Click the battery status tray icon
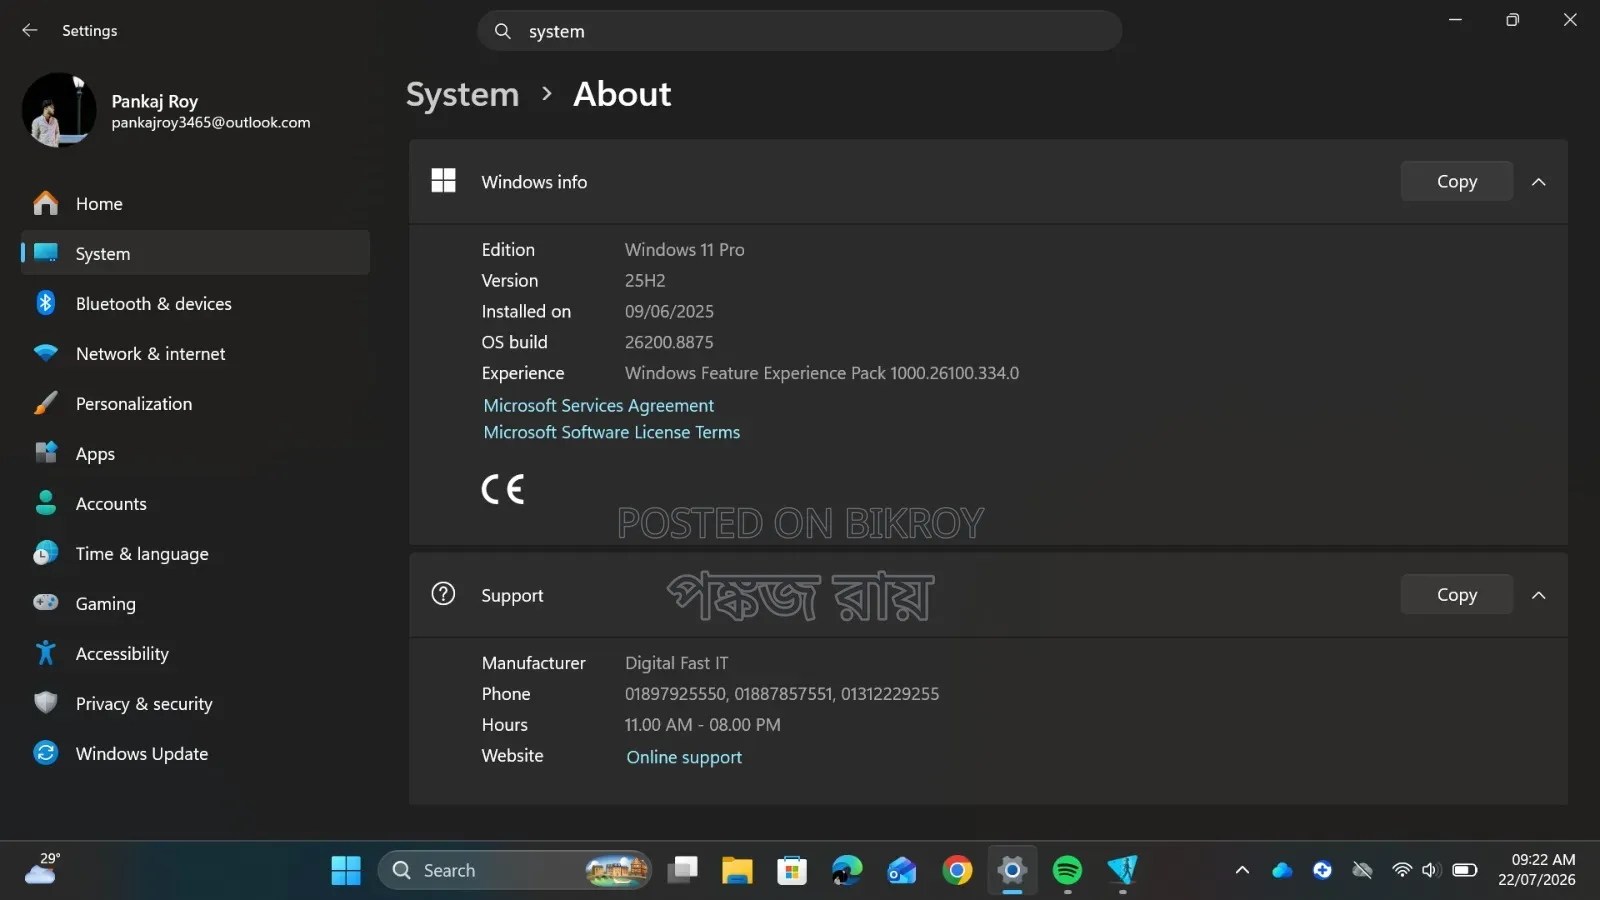The width and height of the screenshot is (1600, 900). [x=1465, y=870]
